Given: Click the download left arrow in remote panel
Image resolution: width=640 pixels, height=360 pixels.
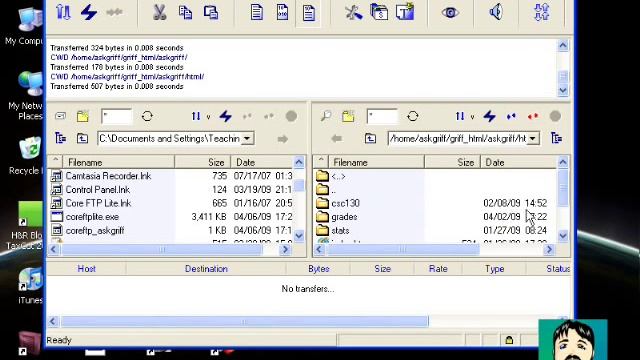Looking at the screenshot, I should coord(336,139).
